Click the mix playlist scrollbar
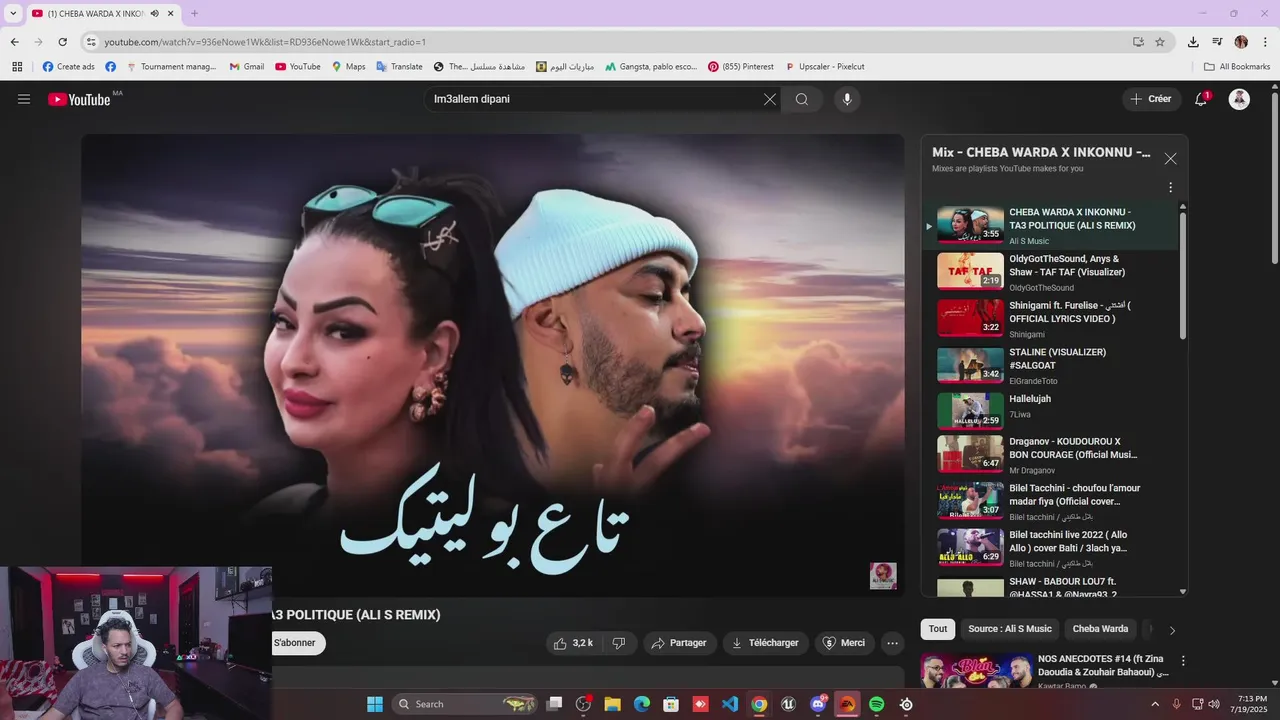 tap(1183, 275)
